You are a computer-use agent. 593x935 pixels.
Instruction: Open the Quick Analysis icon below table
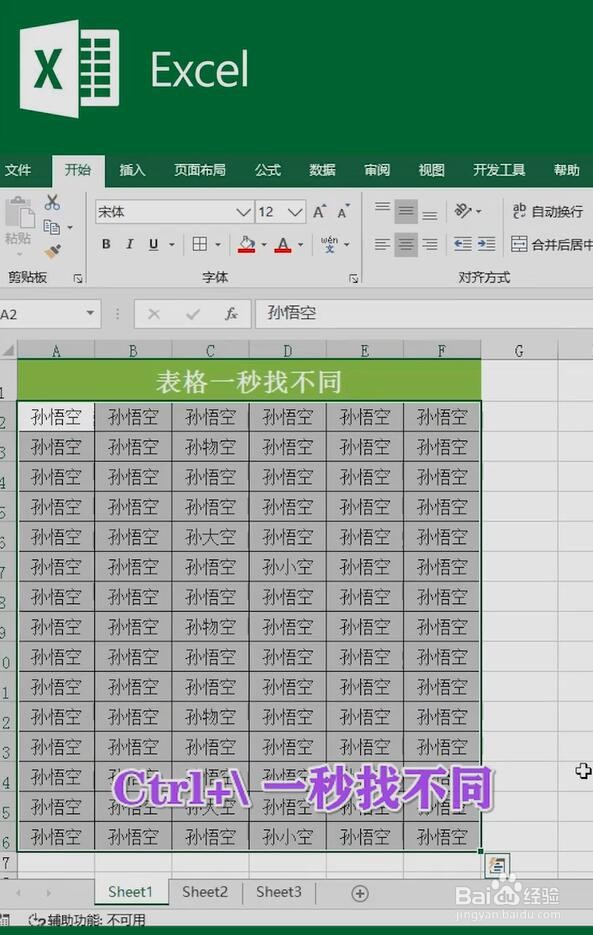(496, 865)
